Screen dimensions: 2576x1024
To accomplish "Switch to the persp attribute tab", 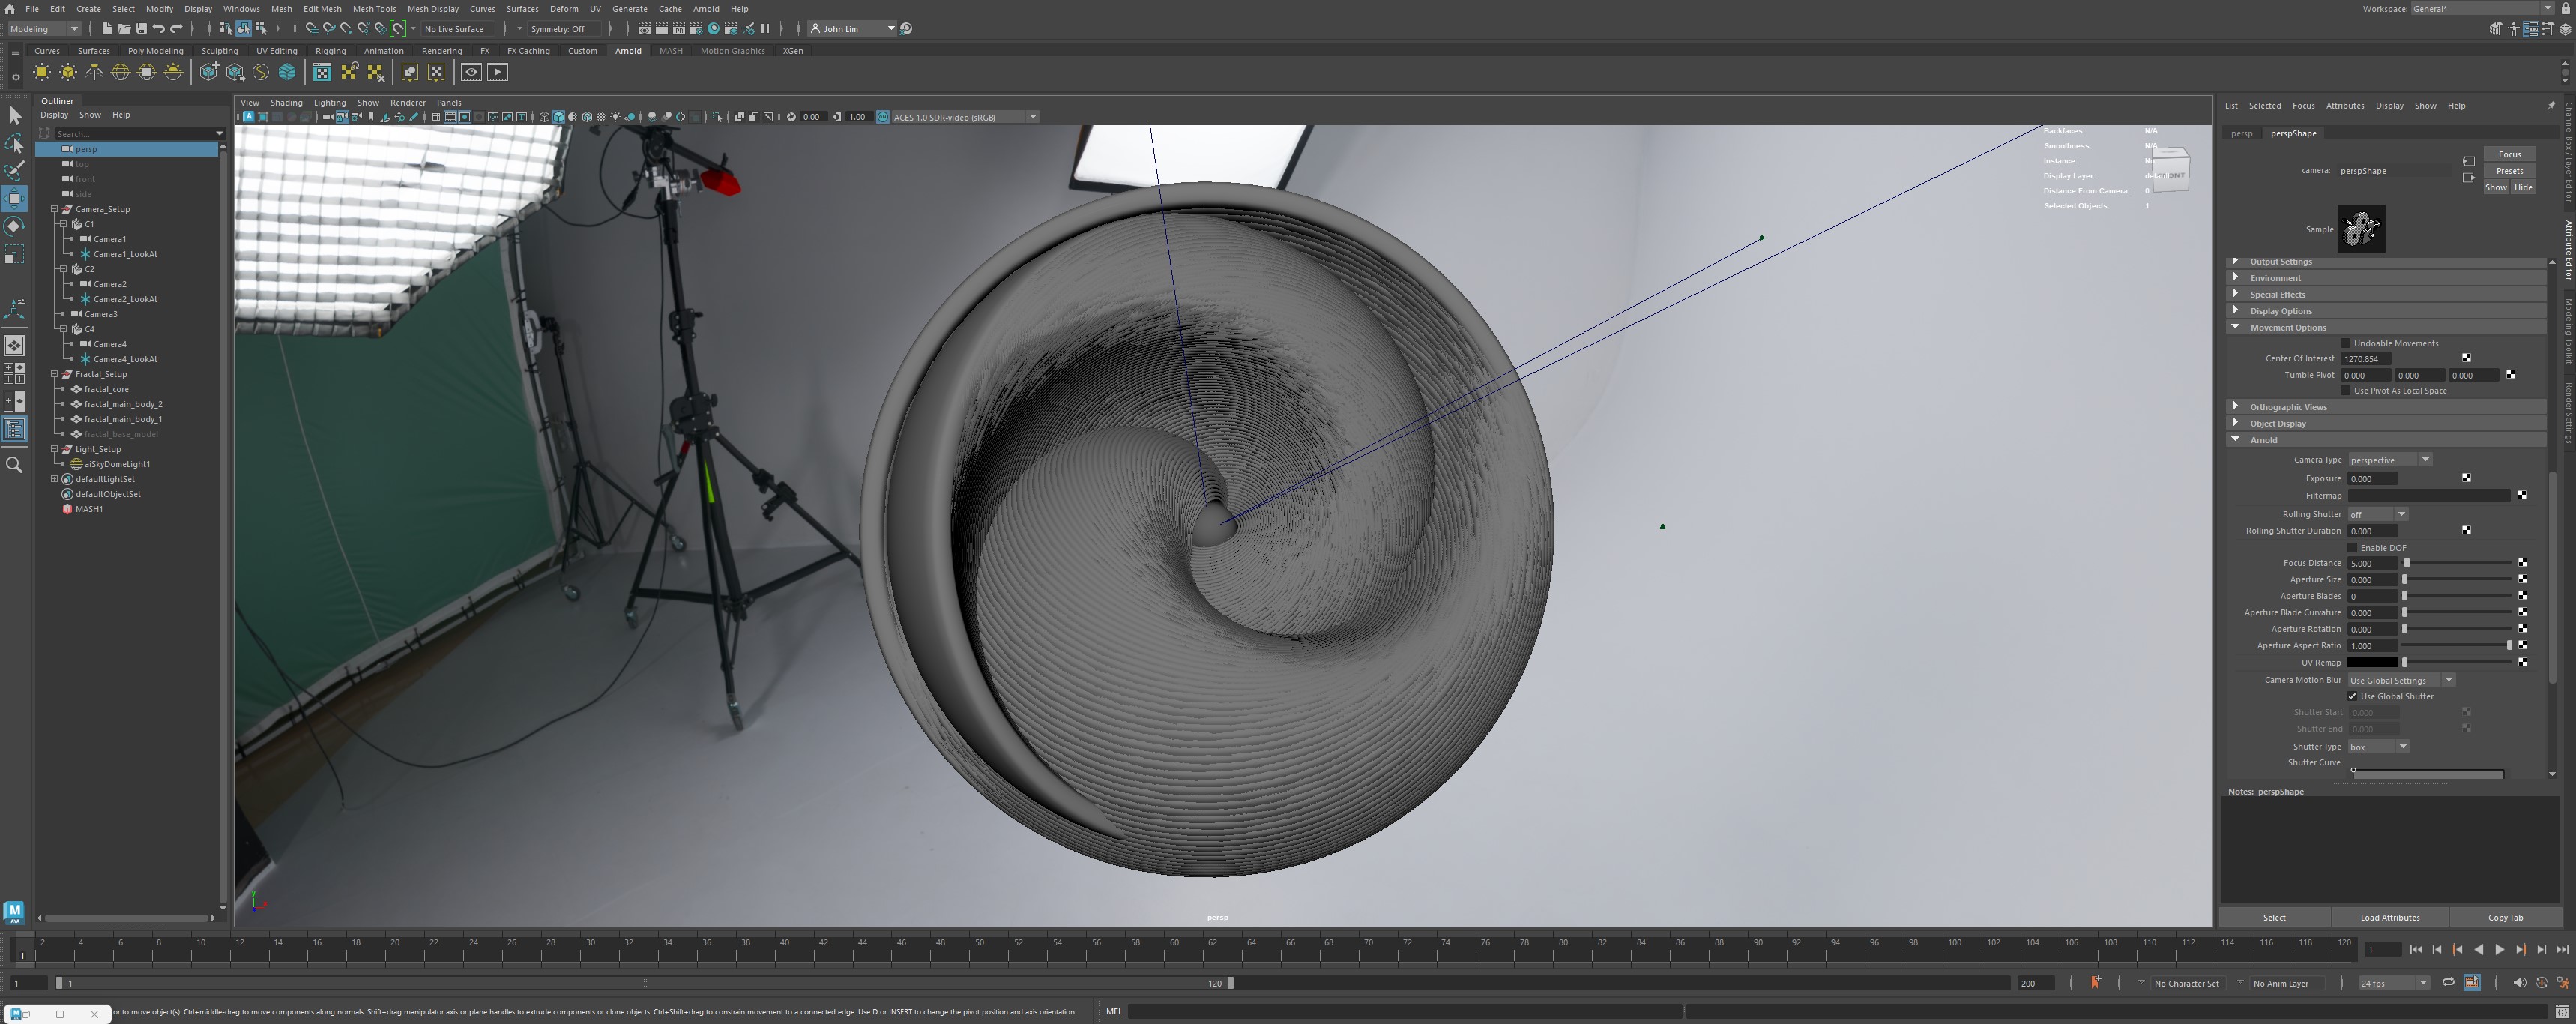I will coord(2241,133).
